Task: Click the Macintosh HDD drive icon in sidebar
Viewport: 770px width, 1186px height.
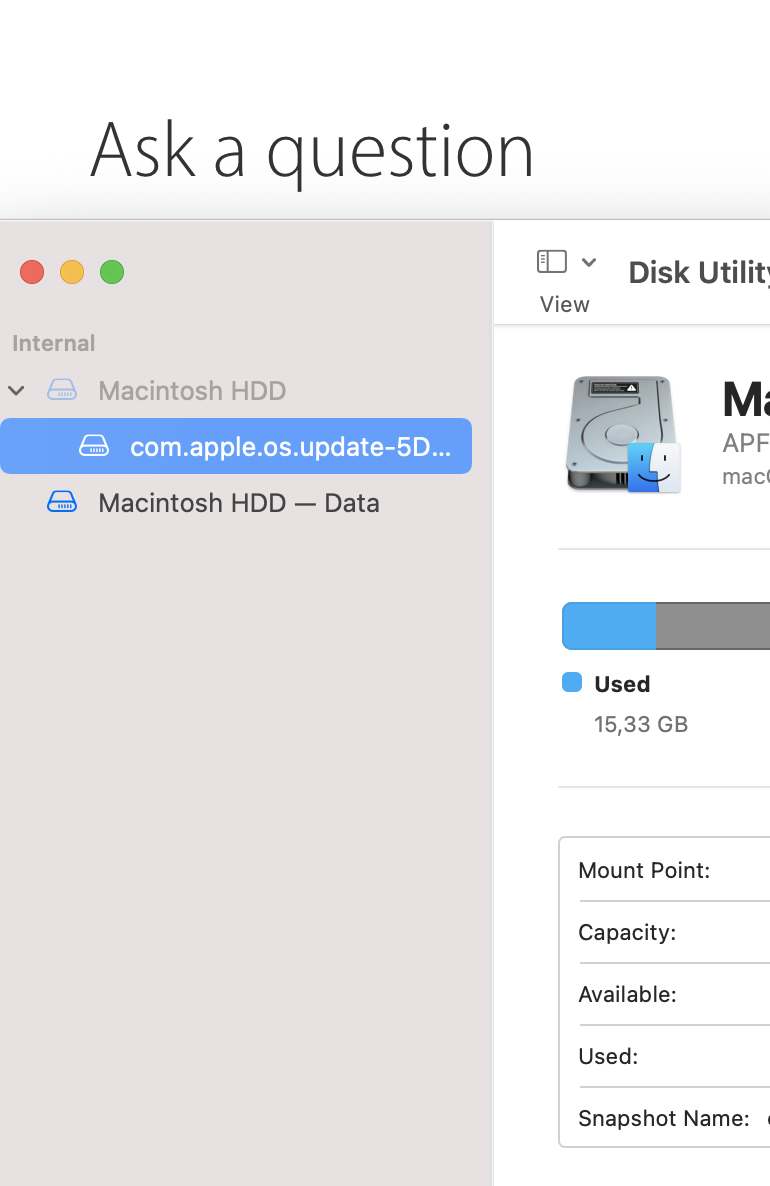Action: [x=62, y=390]
